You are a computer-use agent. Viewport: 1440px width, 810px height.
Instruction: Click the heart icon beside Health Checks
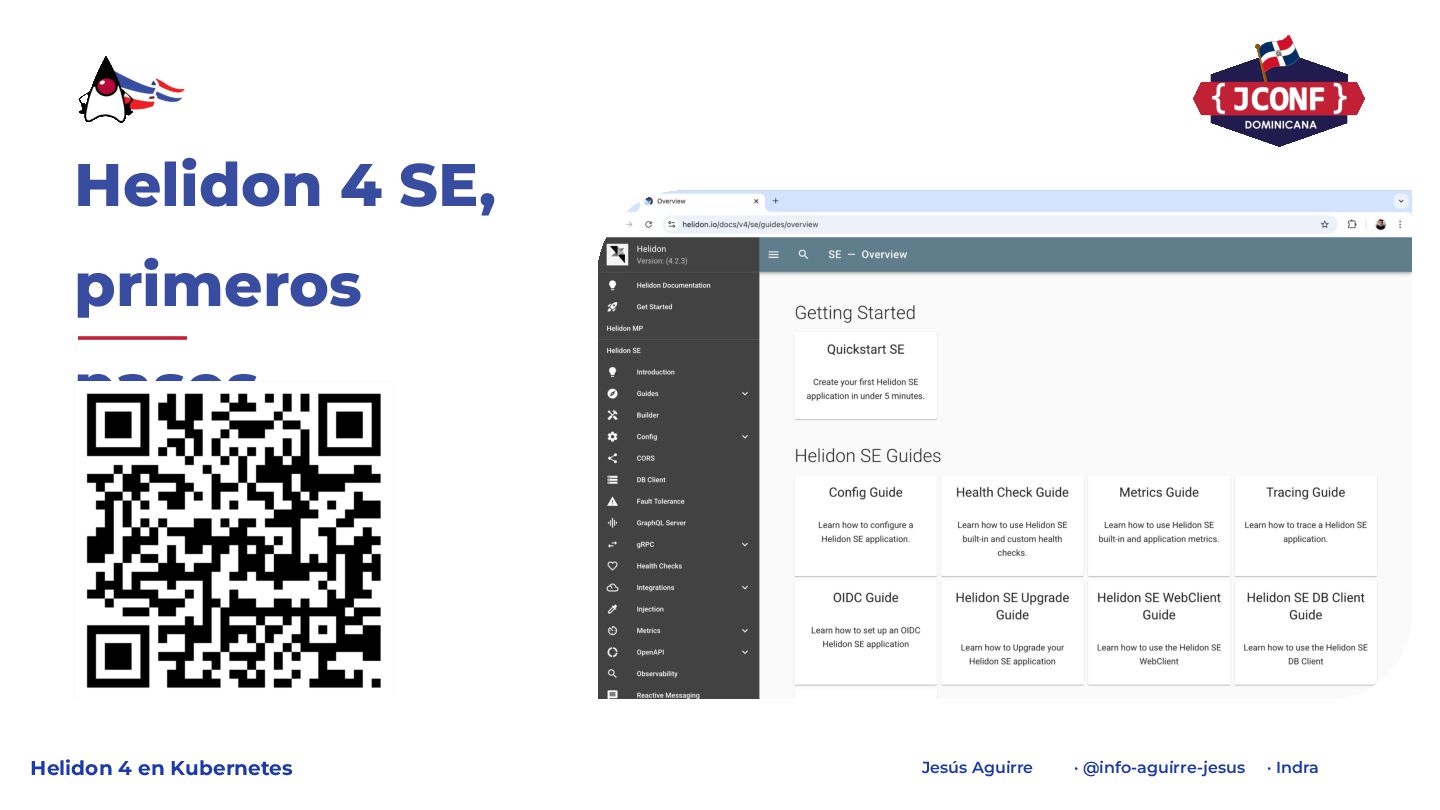[x=613, y=566]
